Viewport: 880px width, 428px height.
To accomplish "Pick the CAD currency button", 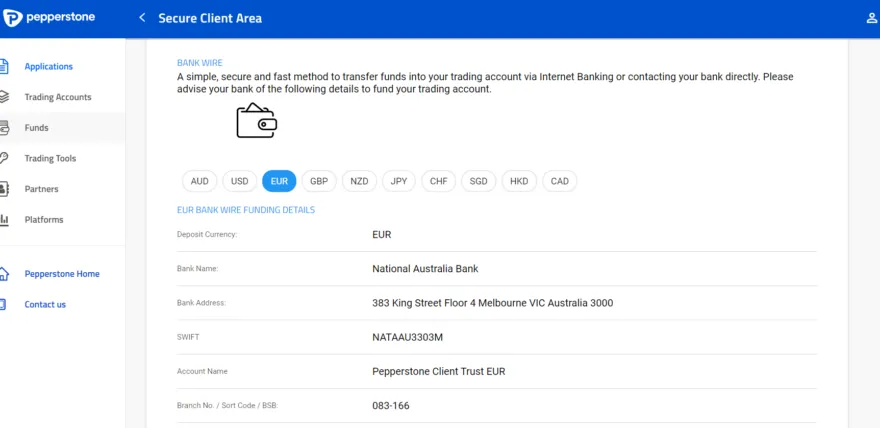I will click(559, 181).
